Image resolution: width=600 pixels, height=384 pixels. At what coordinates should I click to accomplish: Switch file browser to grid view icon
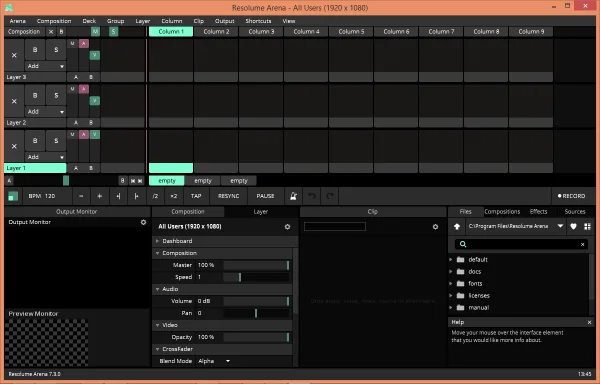587,226
